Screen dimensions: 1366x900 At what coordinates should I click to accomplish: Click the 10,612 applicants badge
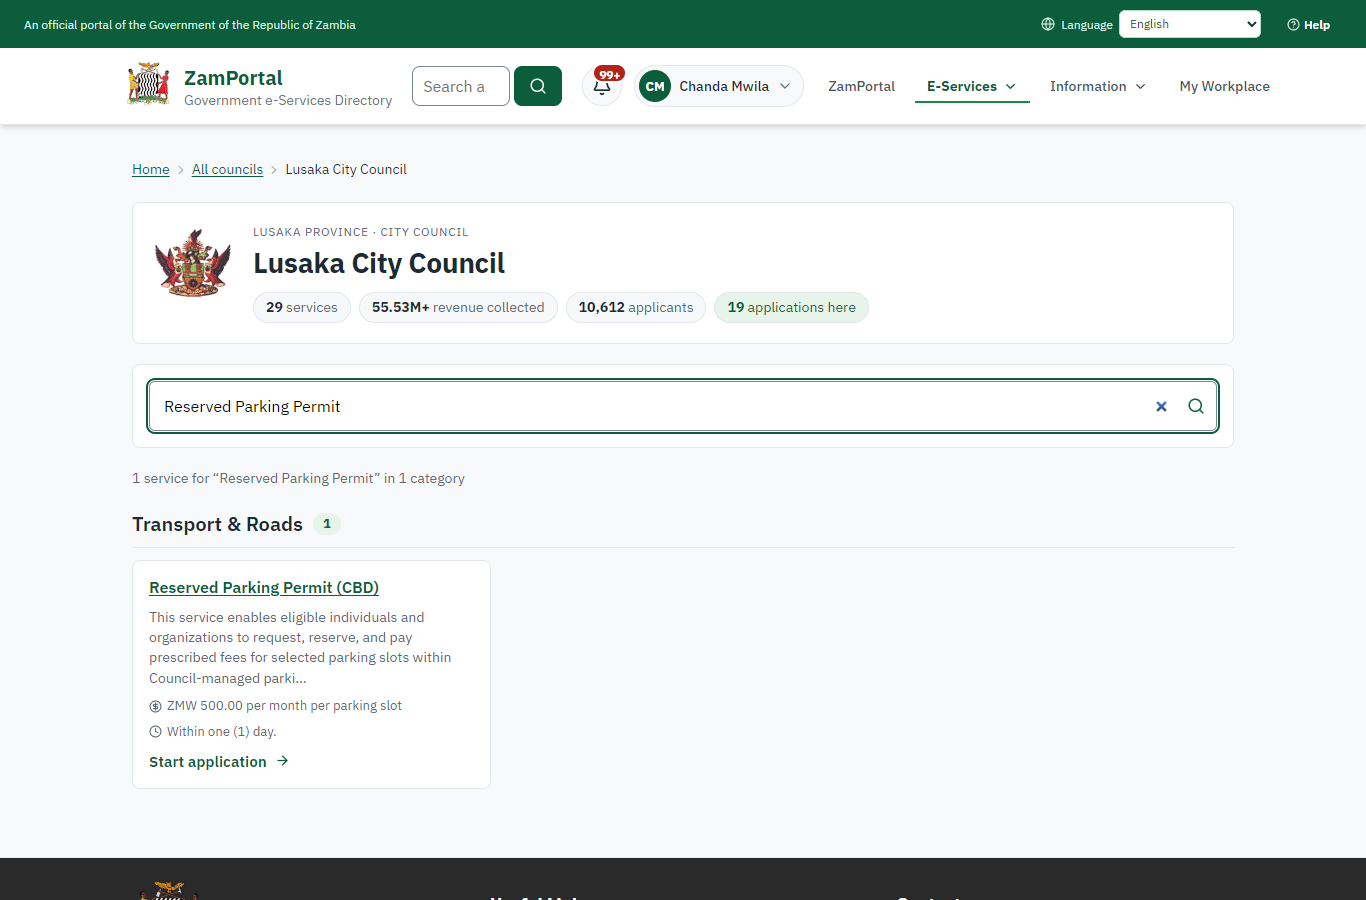point(636,307)
